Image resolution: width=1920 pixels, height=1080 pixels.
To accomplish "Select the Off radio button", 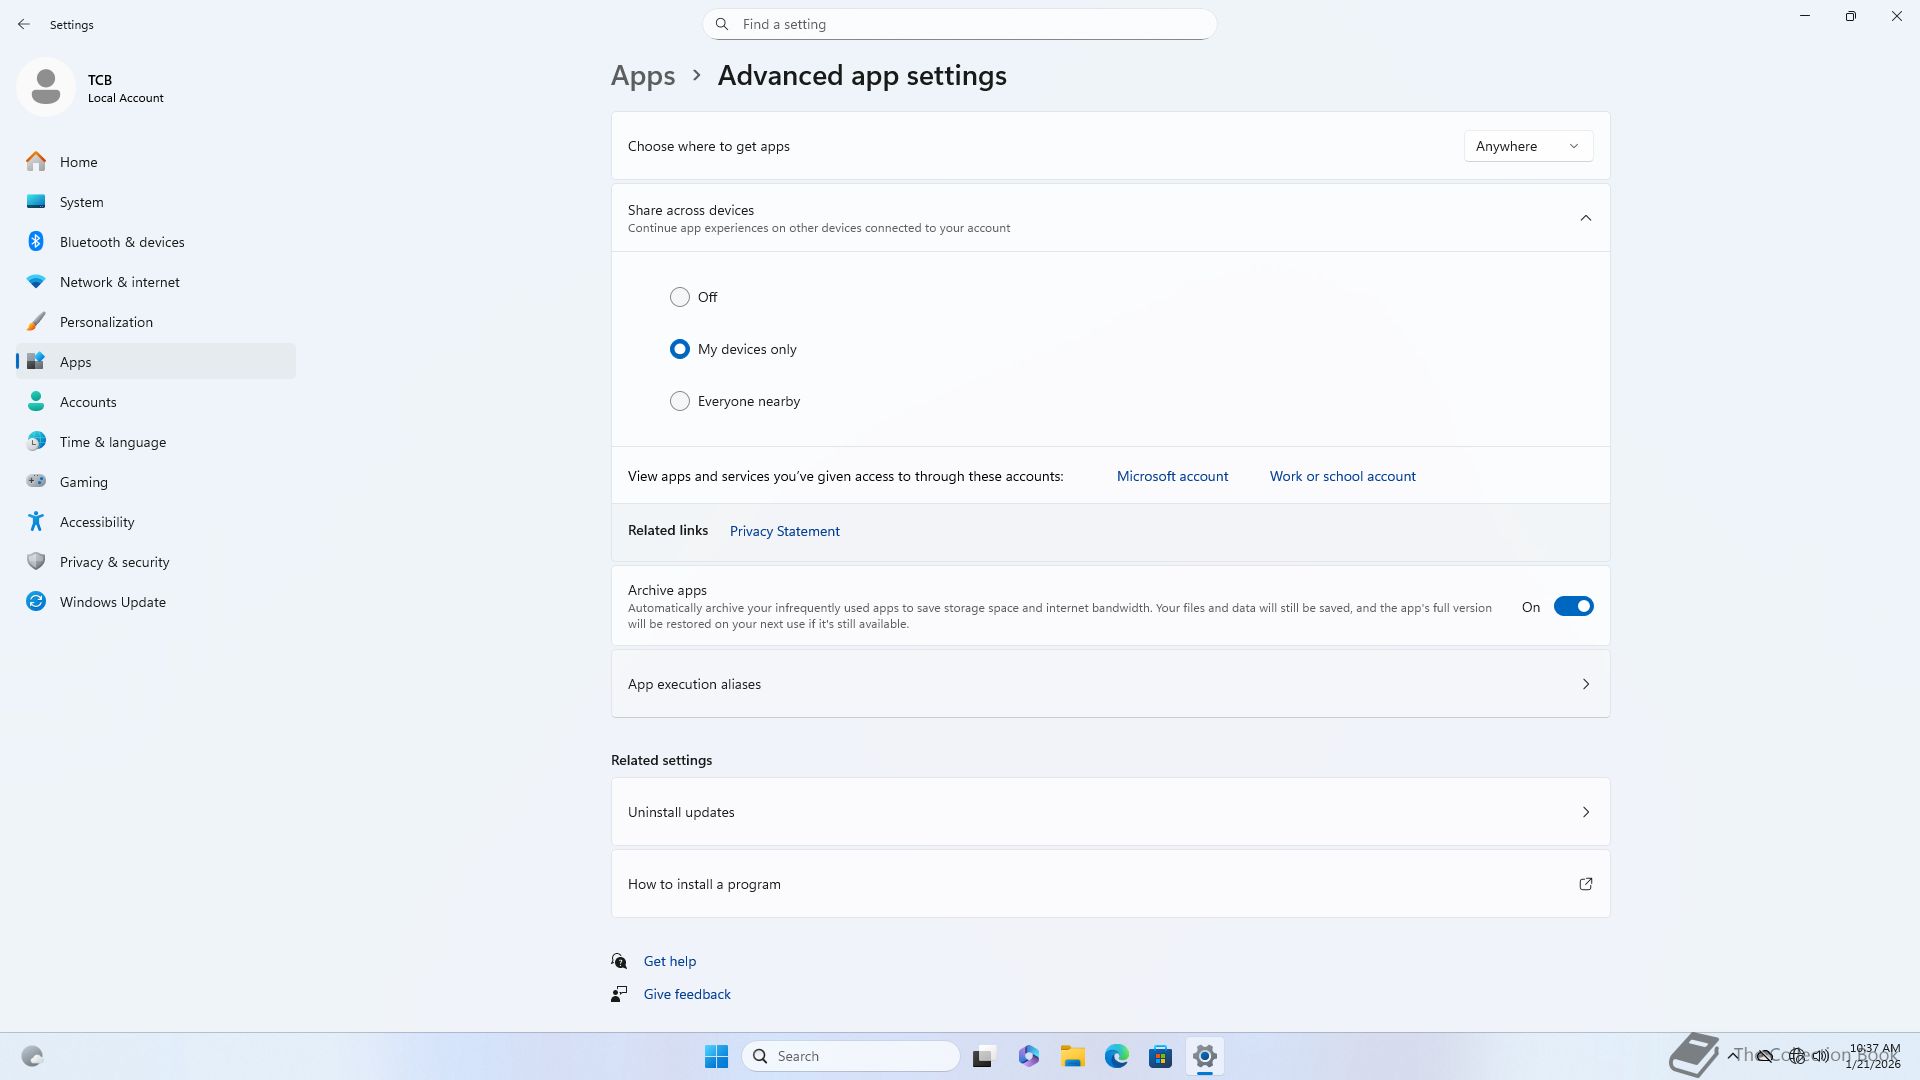I will pyautogui.click(x=680, y=297).
